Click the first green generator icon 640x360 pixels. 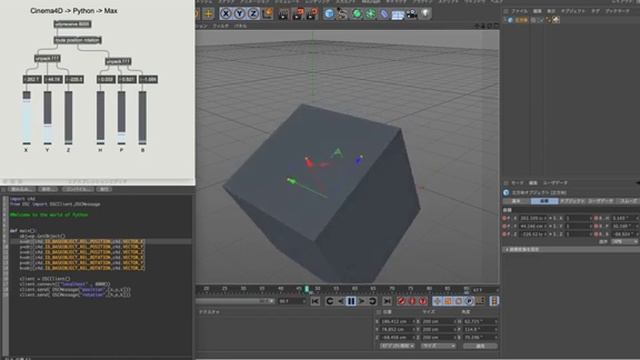point(357,14)
